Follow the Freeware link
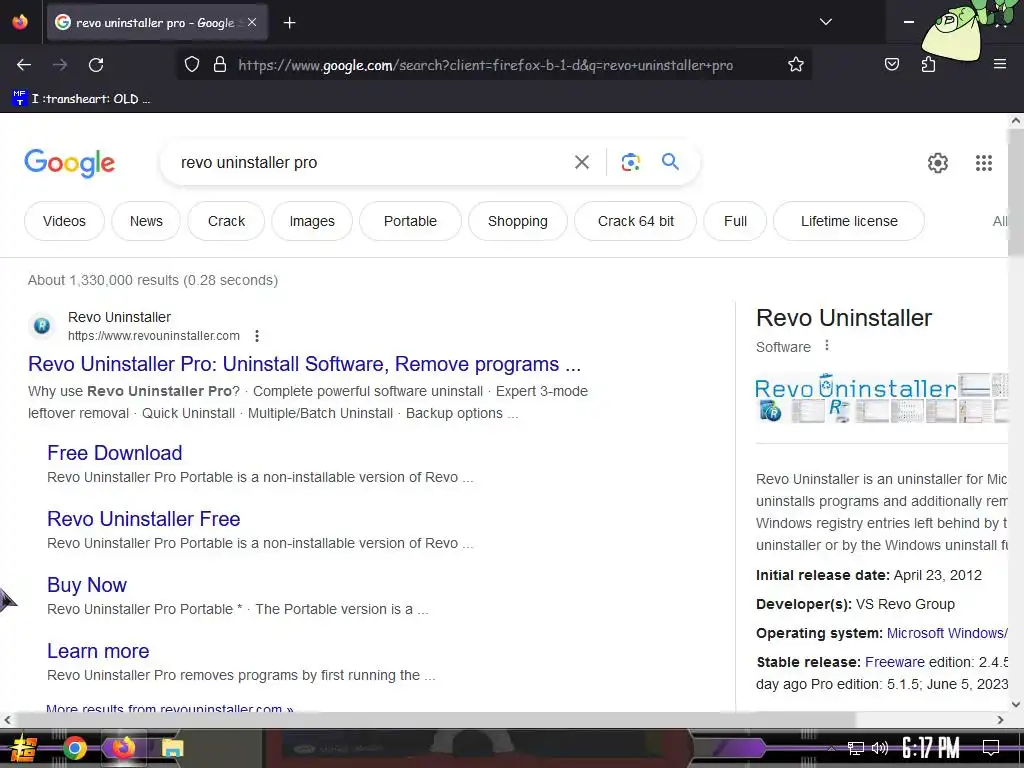This screenshot has width=1024, height=768. click(x=895, y=662)
